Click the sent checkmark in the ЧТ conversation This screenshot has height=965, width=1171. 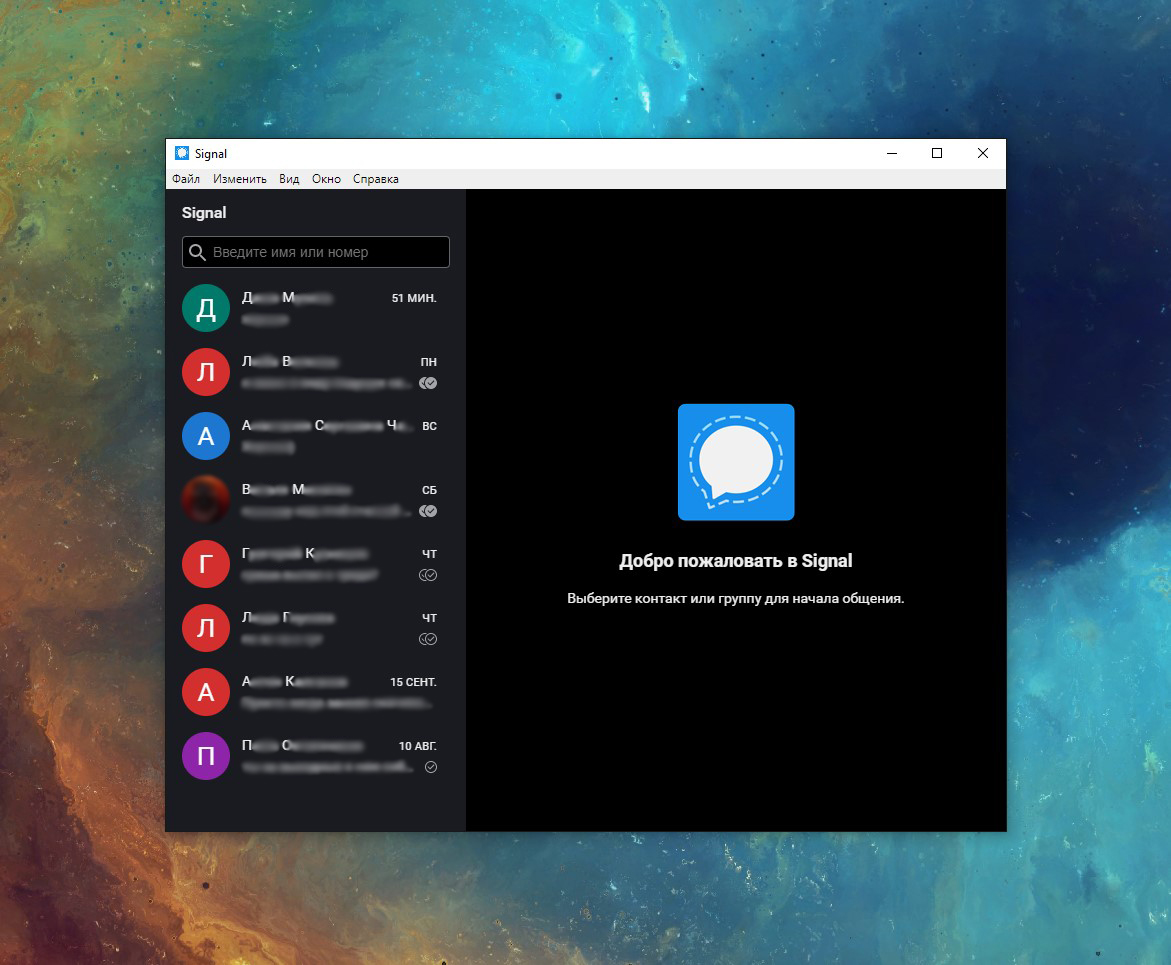(x=428, y=574)
